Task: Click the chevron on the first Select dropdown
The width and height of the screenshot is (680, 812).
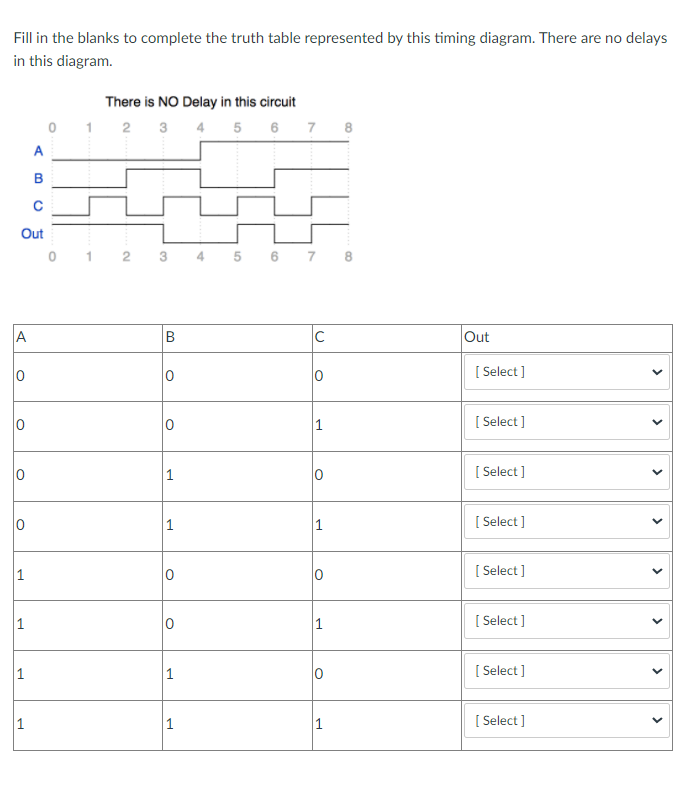Action: pyautogui.click(x=657, y=371)
